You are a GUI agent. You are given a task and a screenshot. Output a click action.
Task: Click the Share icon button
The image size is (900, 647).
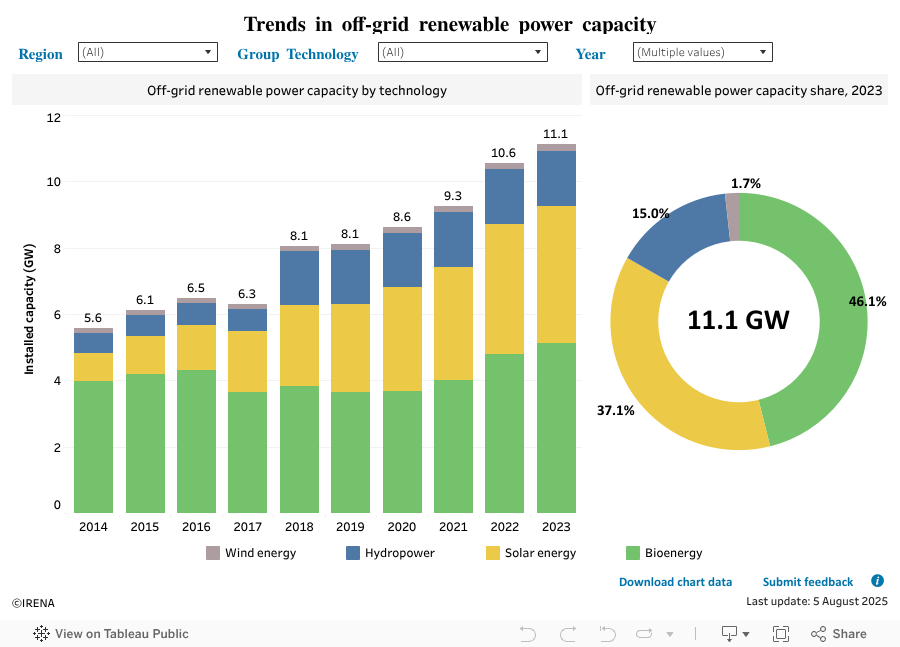pyautogui.click(x=838, y=634)
